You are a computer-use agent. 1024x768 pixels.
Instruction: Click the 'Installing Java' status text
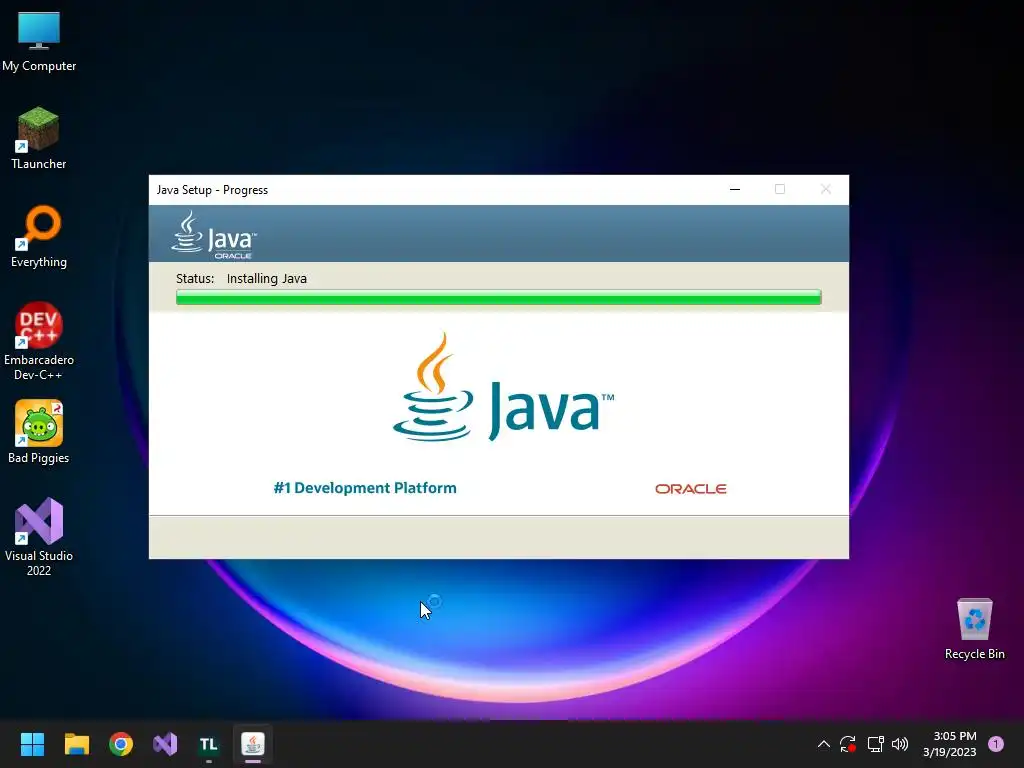click(x=266, y=278)
